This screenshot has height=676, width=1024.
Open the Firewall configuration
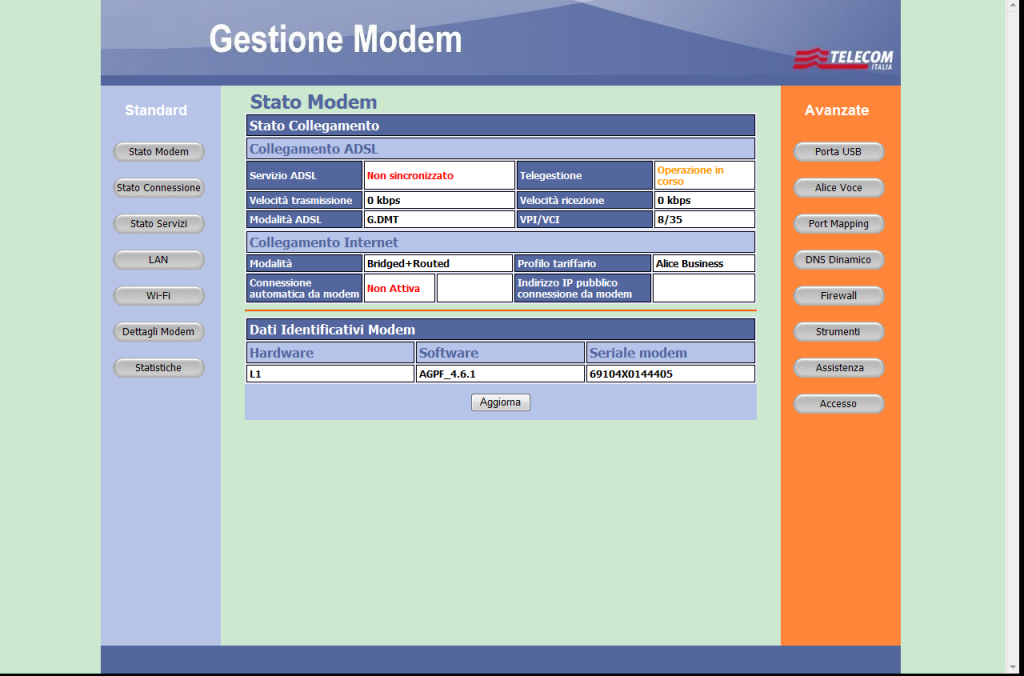pos(838,296)
